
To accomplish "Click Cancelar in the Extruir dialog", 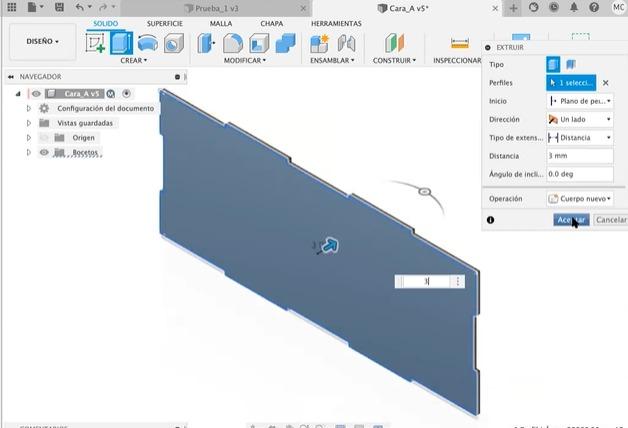I will click(610, 219).
